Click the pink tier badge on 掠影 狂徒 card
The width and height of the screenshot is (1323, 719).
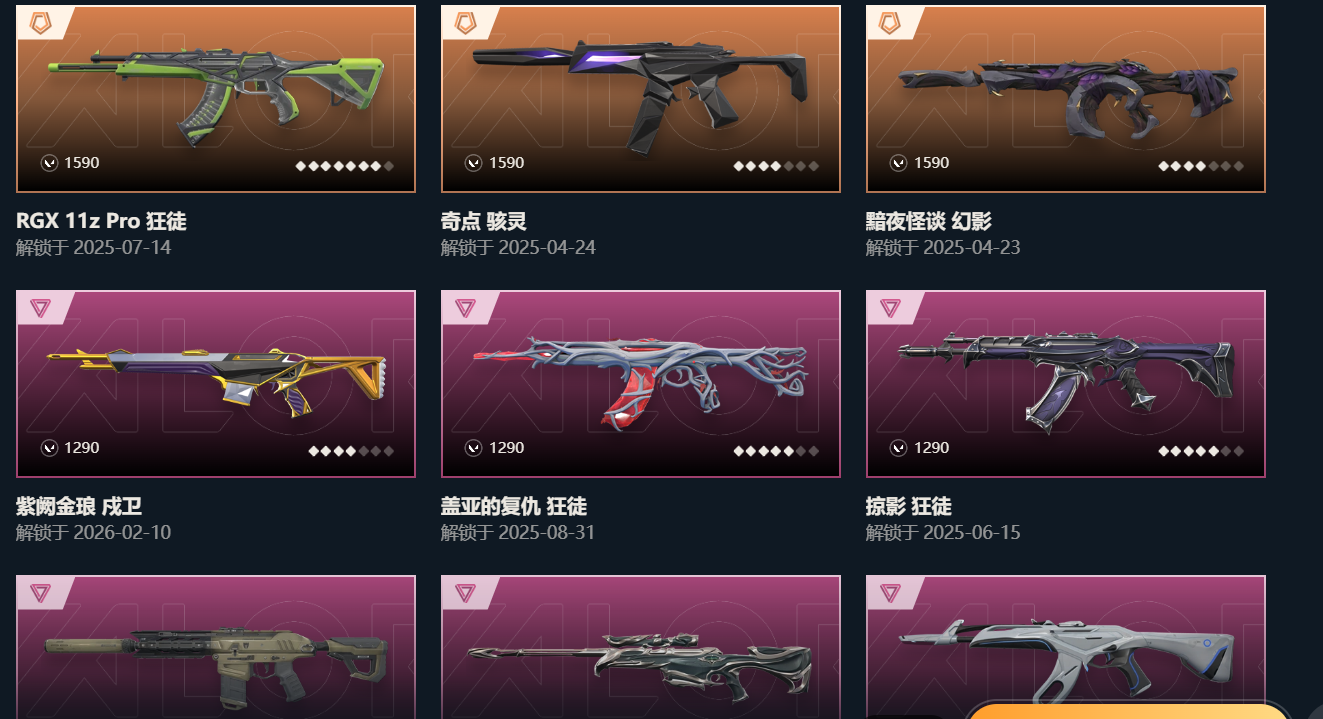891,308
